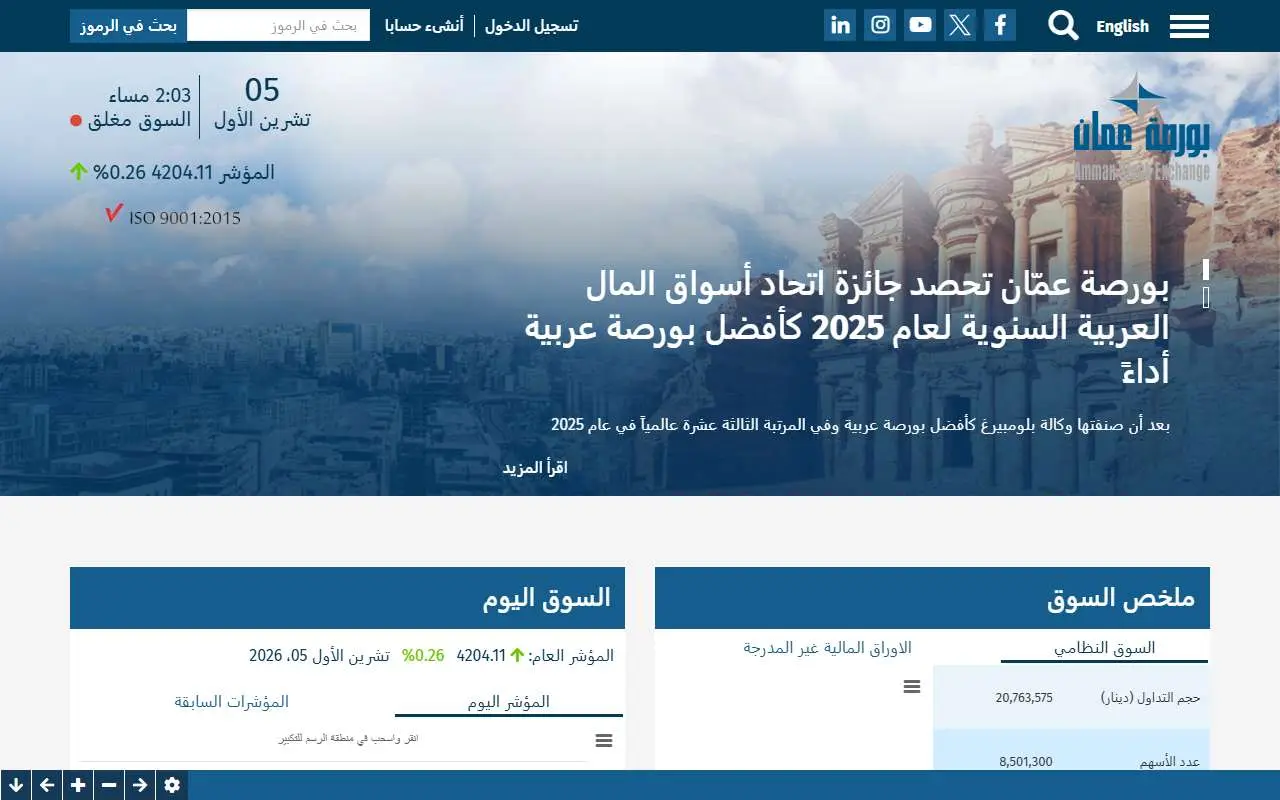1280x800 pixels.
Task: Switch to الاوراق المالية غير المدرجة tab
Action: click(828, 648)
